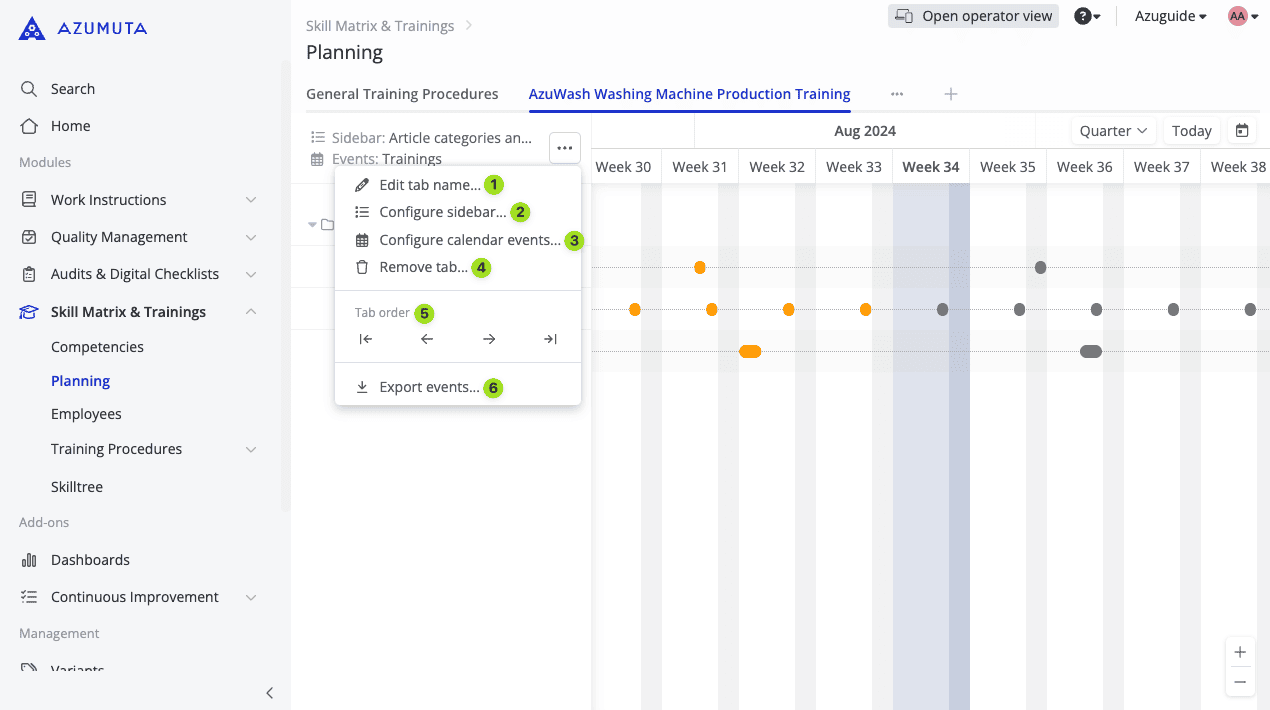Add a new planning tab

coord(951,94)
